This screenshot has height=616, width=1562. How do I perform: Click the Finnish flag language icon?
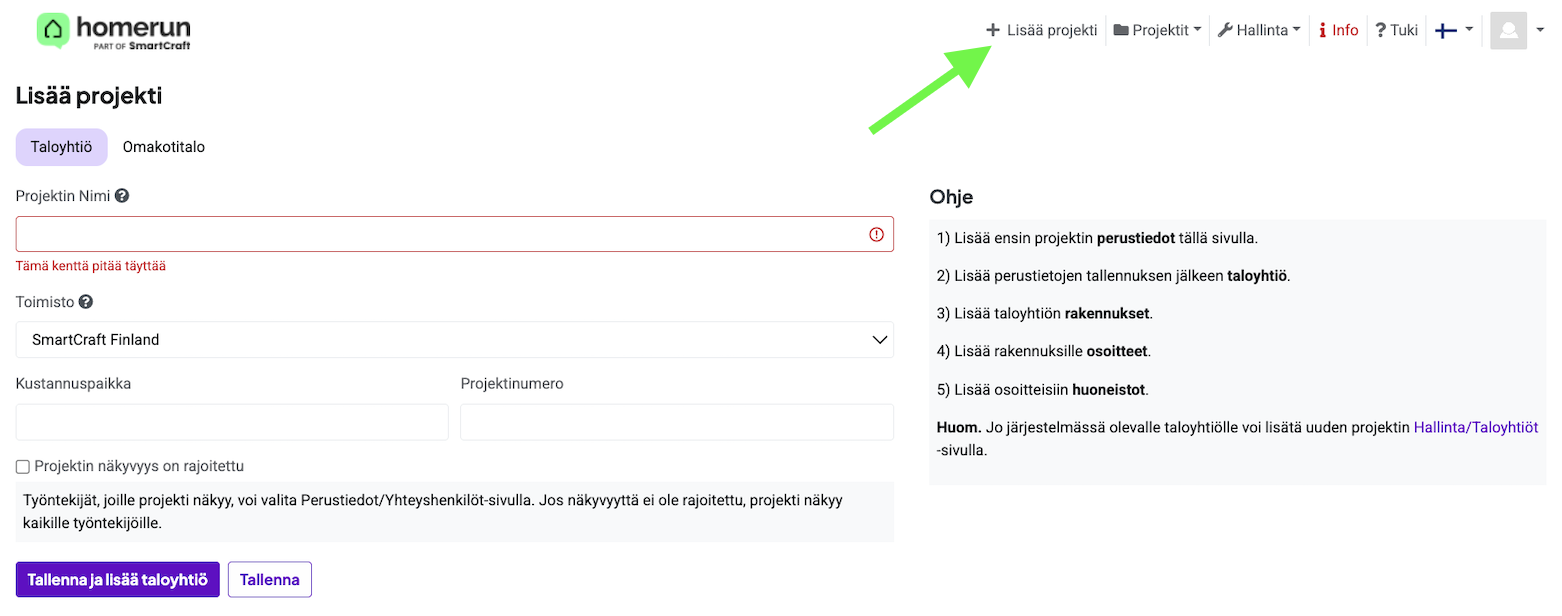click(x=1445, y=30)
